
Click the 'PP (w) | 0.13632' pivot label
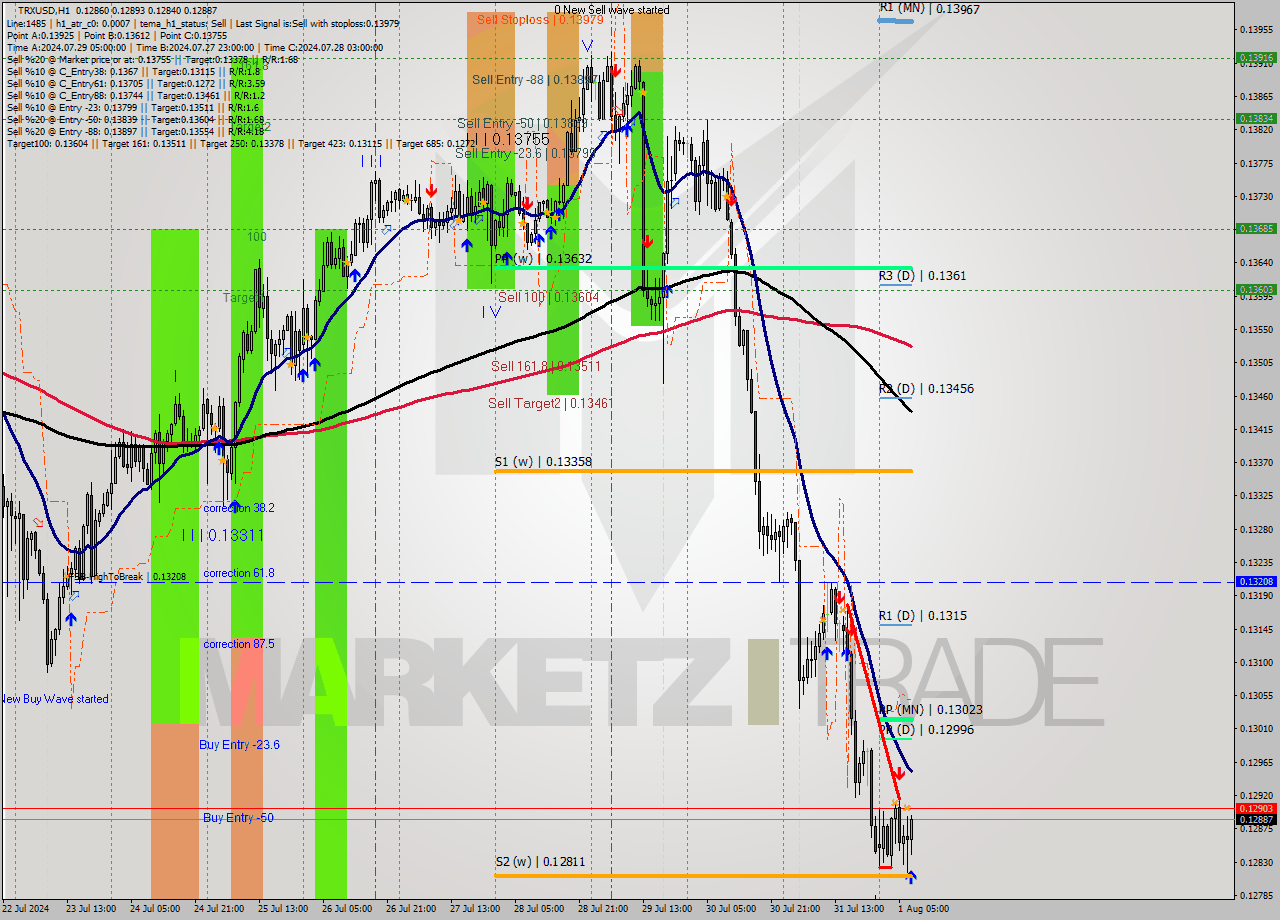click(x=543, y=258)
